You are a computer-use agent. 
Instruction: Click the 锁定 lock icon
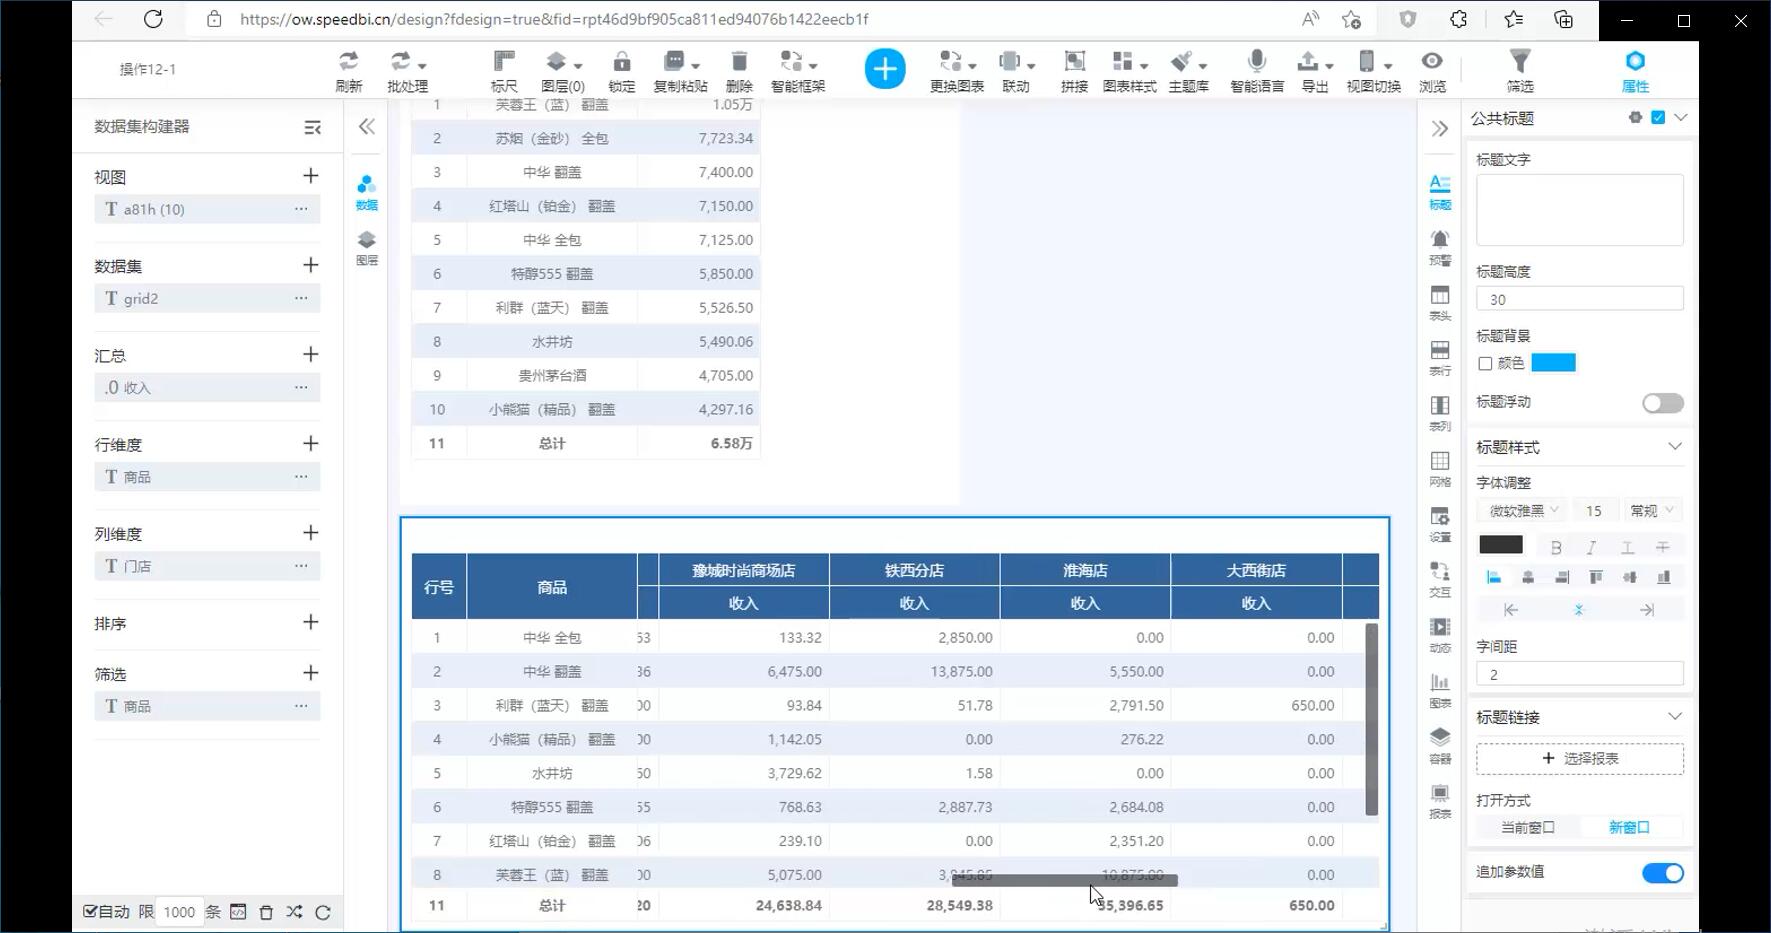[621, 70]
